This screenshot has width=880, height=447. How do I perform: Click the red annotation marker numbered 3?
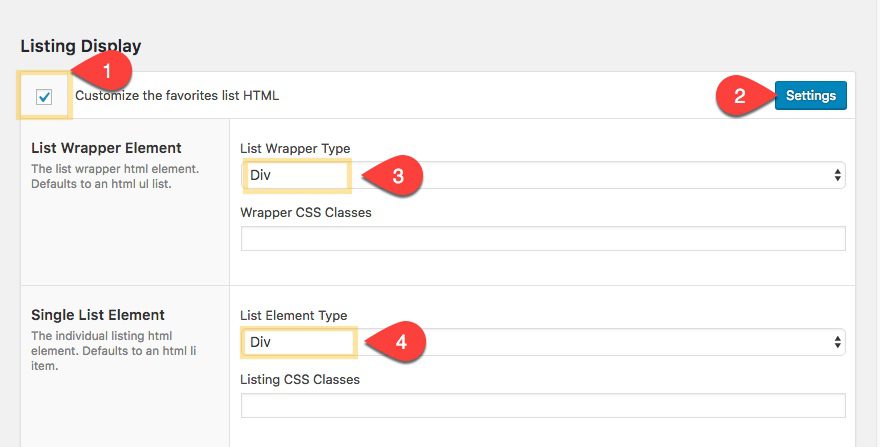(x=397, y=177)
